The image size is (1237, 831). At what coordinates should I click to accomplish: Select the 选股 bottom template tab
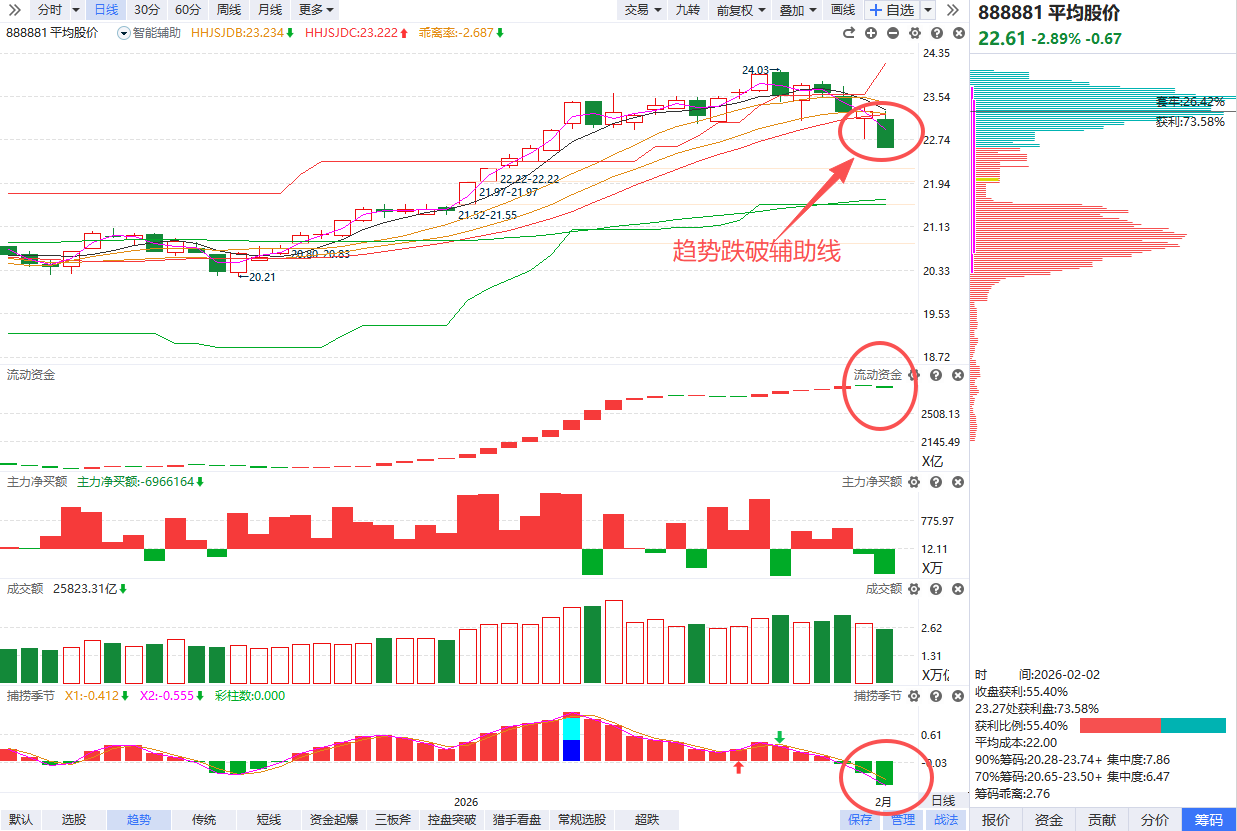click(74, 820)
